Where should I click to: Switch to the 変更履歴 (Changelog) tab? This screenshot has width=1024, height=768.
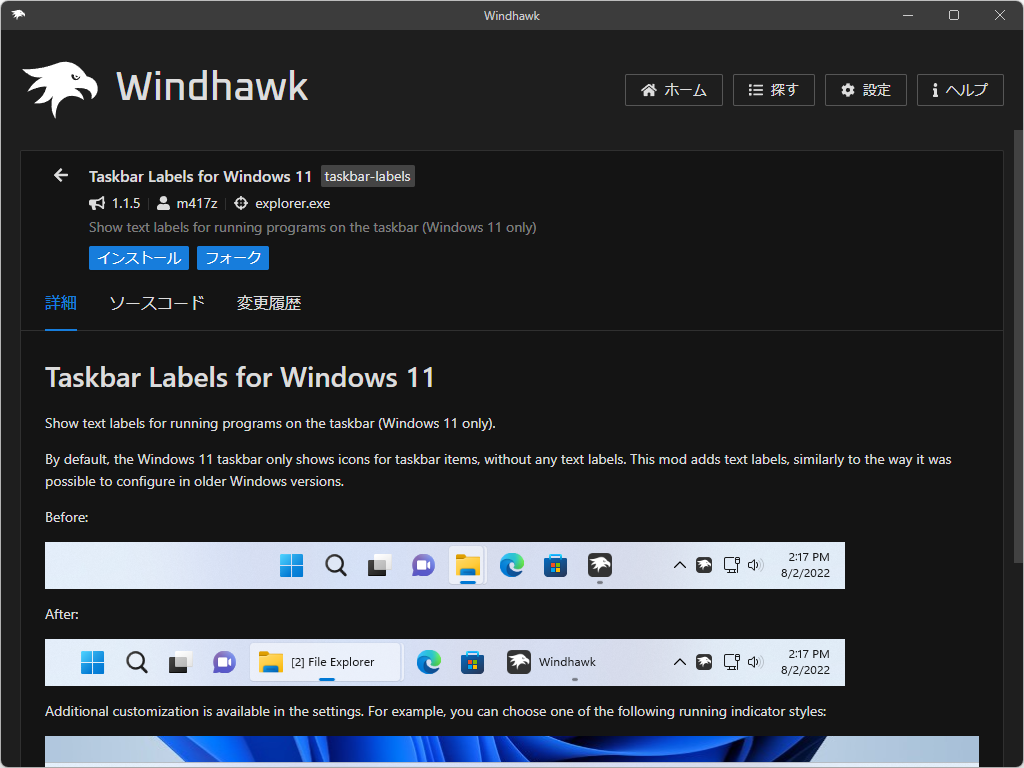[x=268, y=303]
